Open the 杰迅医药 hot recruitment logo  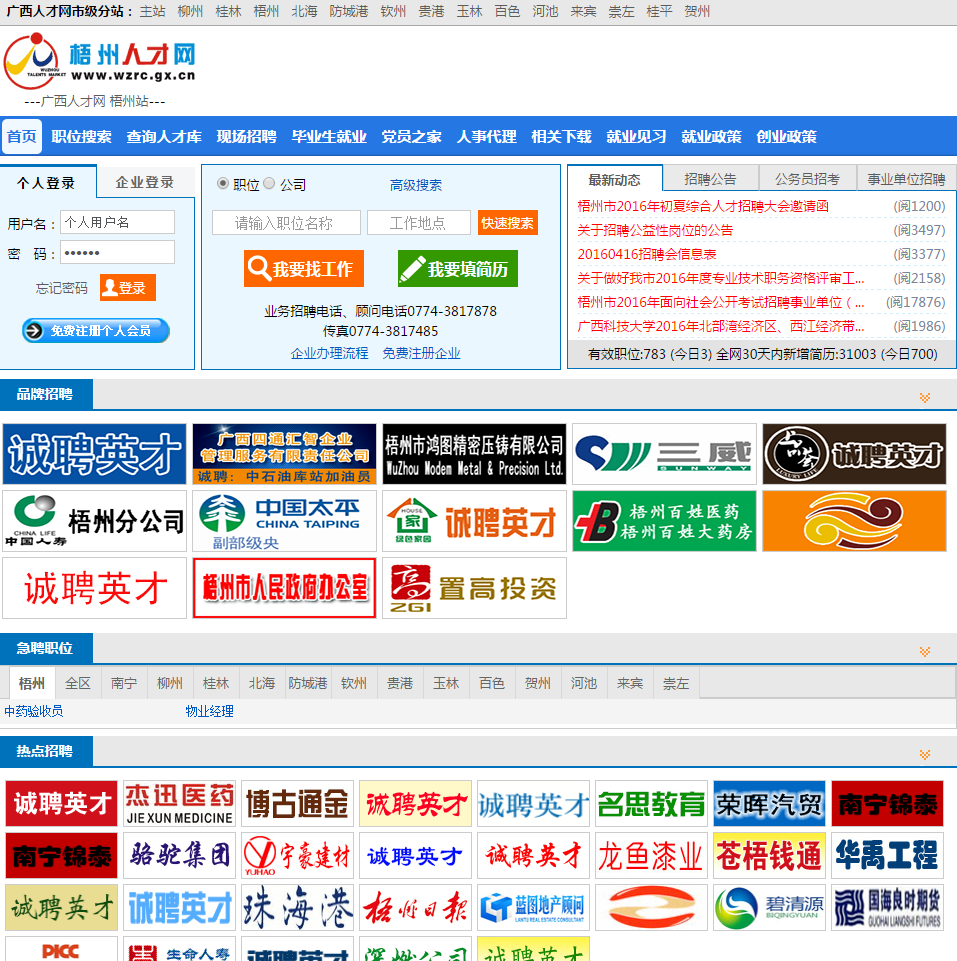pos(180,803)
